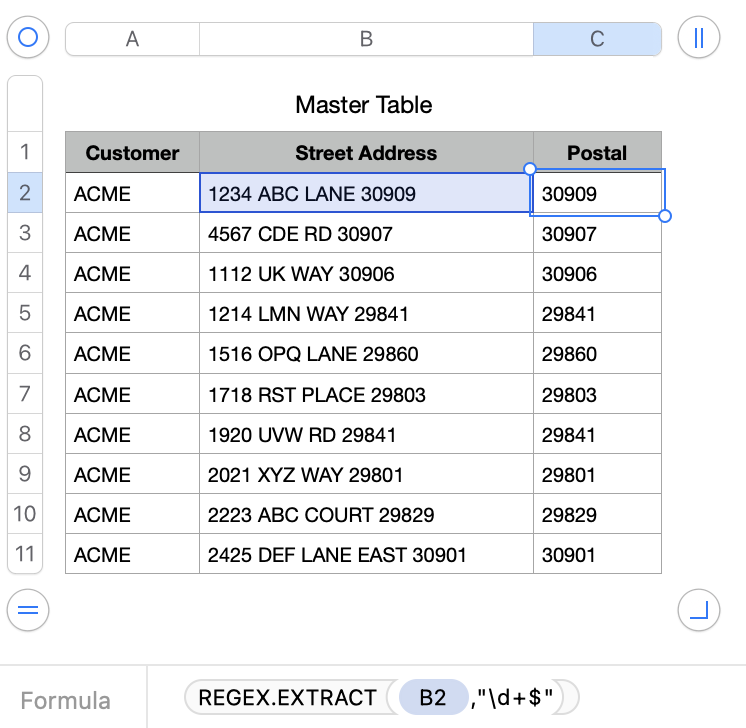Select the Customer header cell

click(x=132, y=153)
